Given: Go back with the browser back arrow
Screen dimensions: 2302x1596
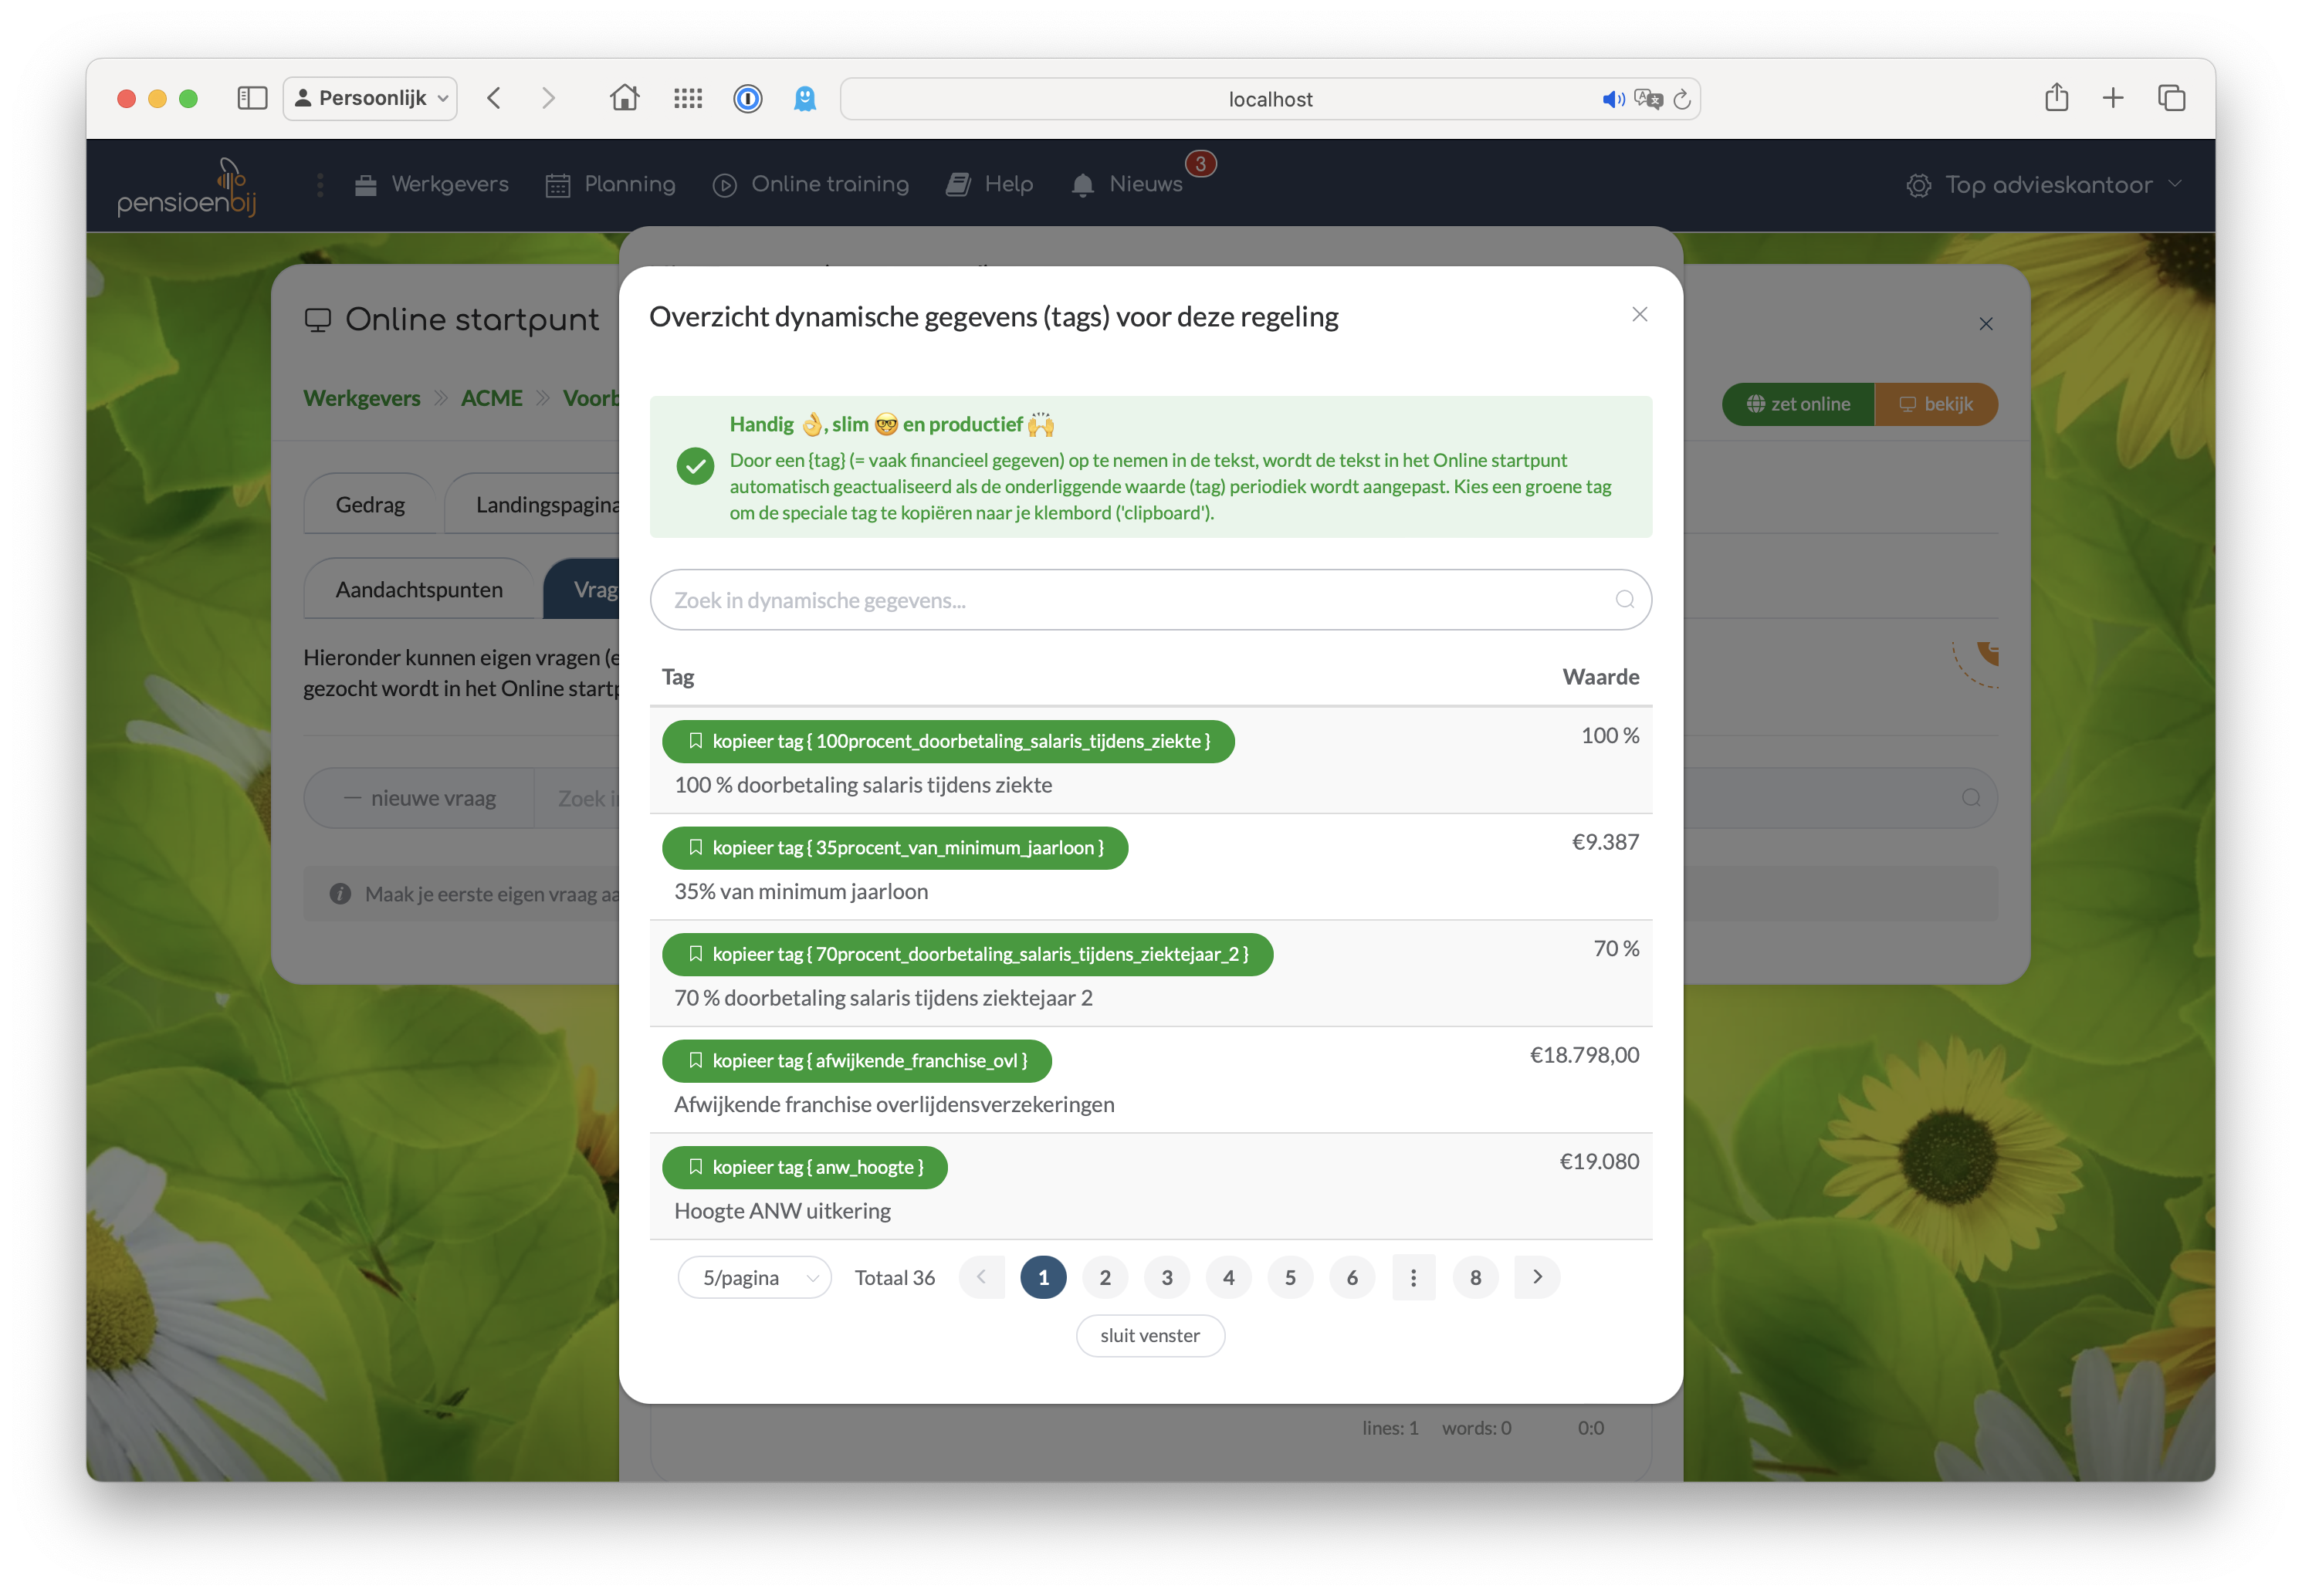Looking at the screenshot, I should click(x=494, y=98).
